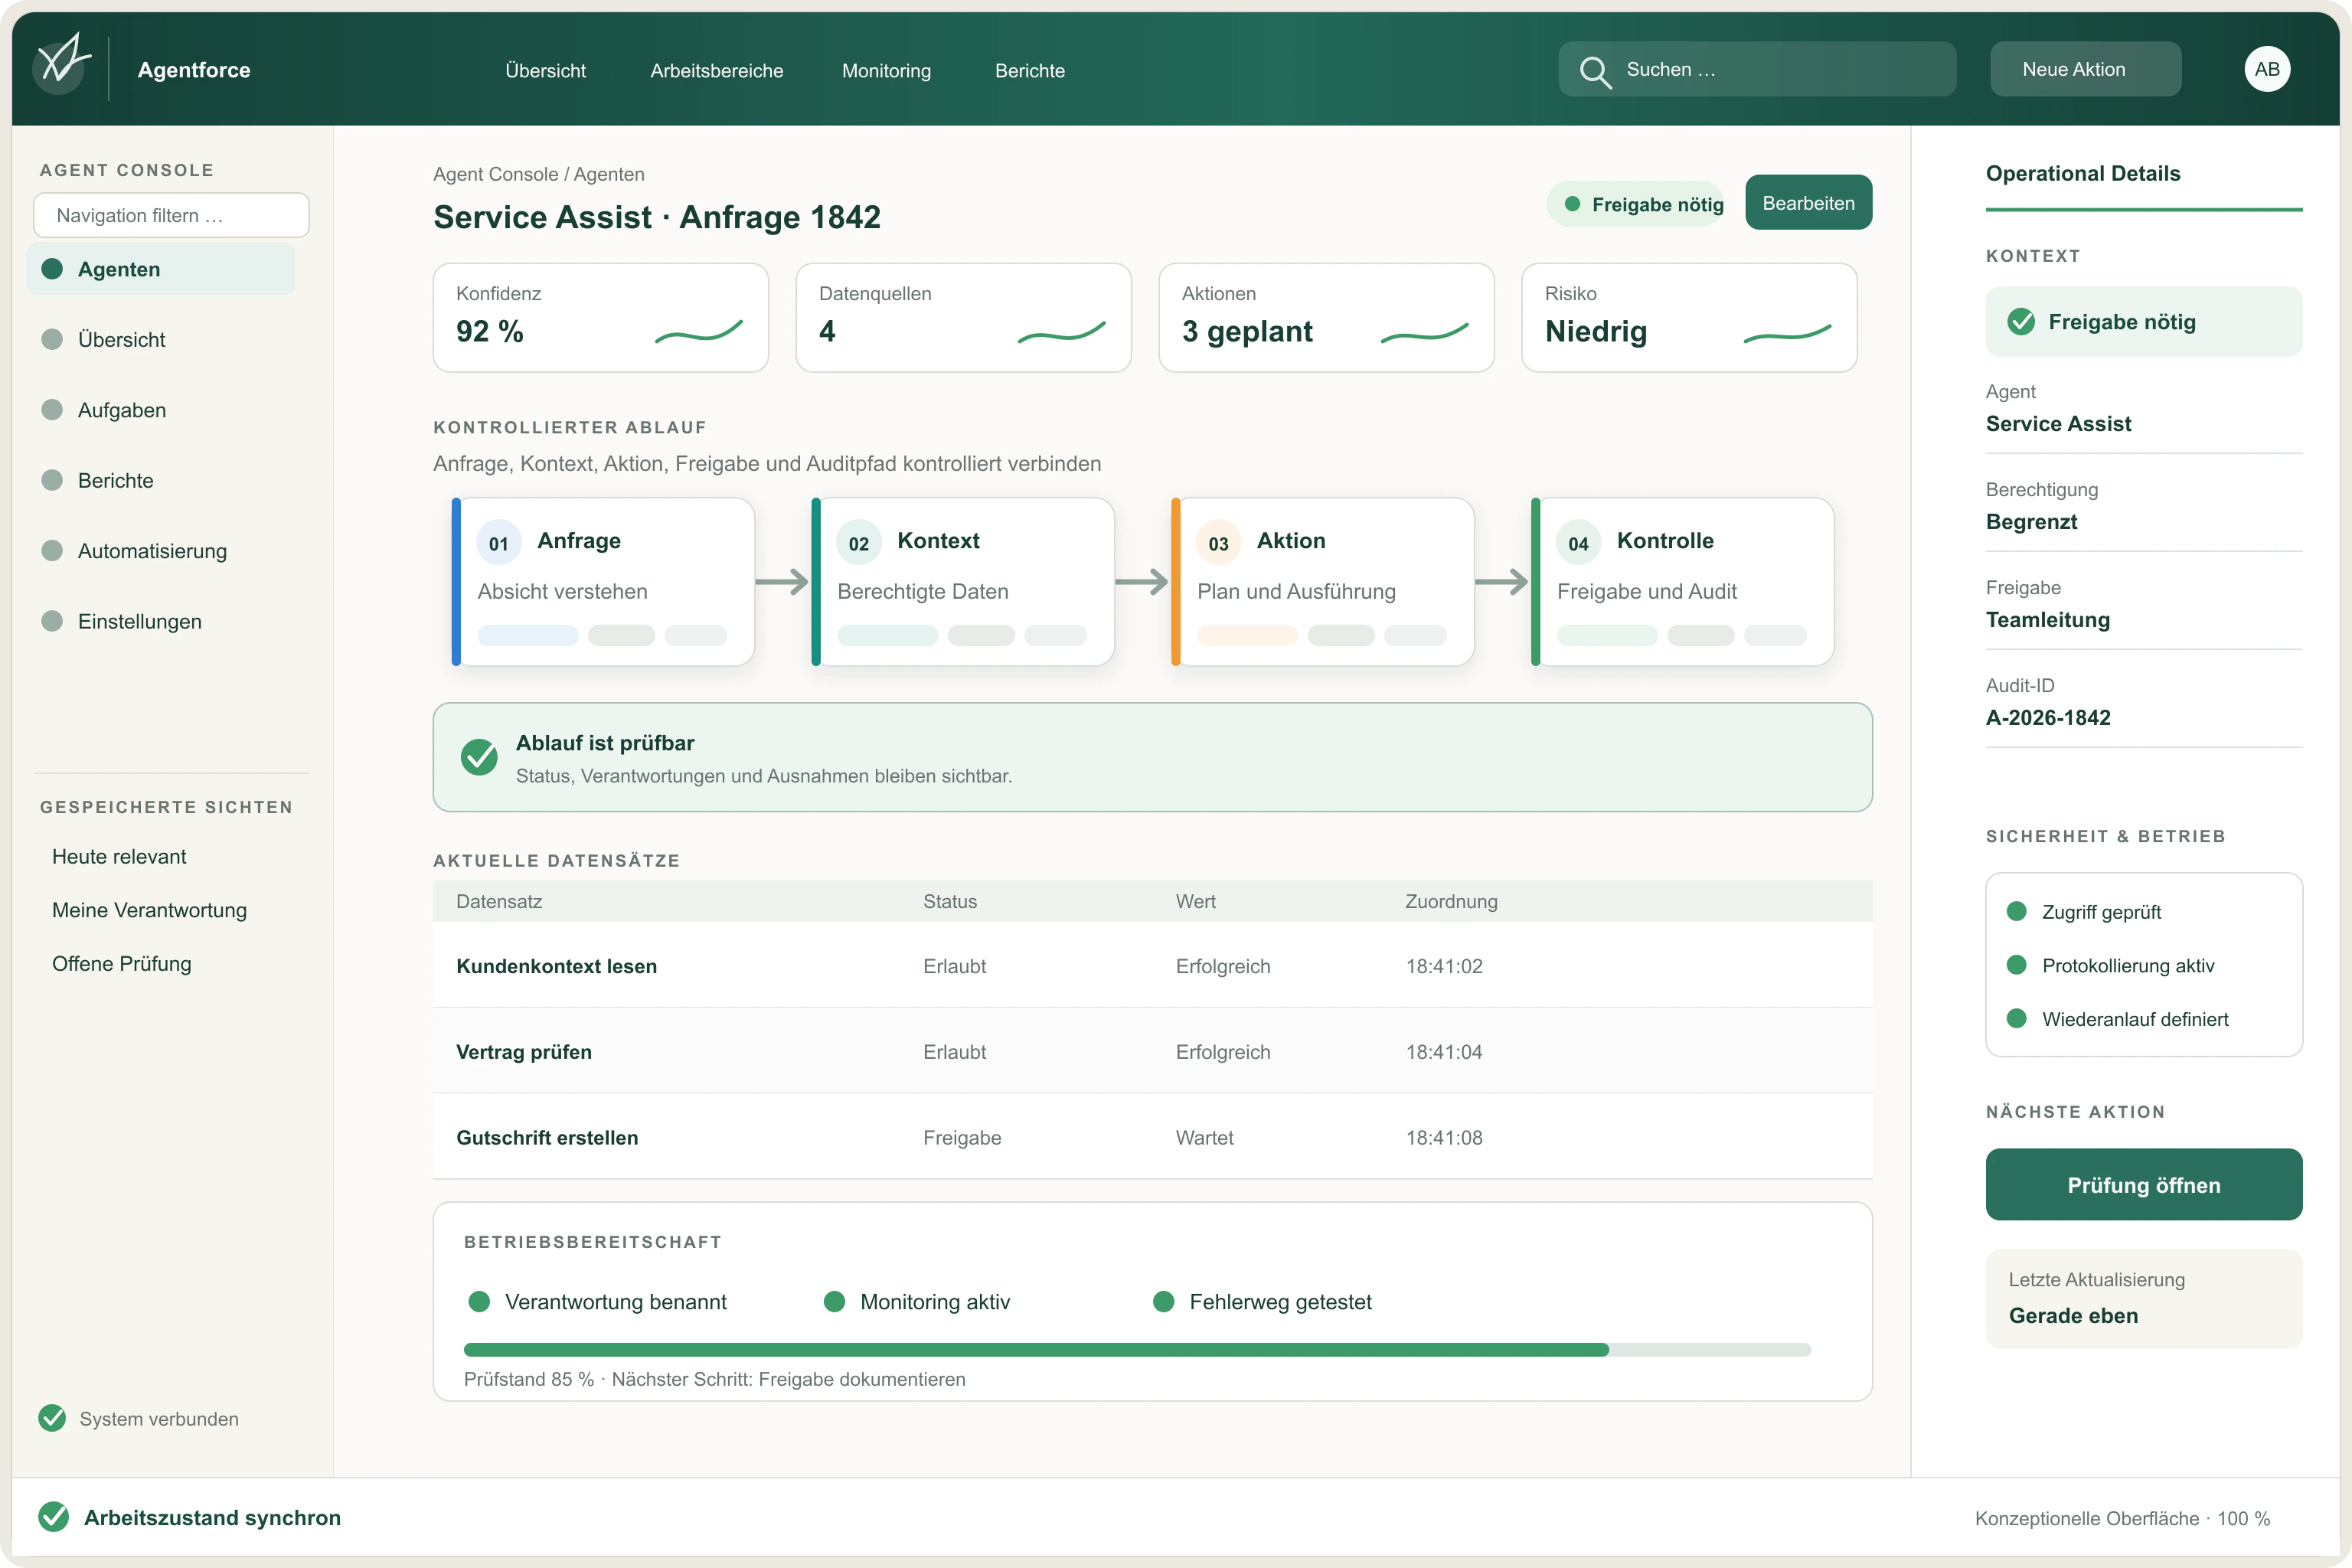2352x1568 pixels.
Task: Click the Arbeitszustand synchron checkmark icon
Action: coord(53,1517)
